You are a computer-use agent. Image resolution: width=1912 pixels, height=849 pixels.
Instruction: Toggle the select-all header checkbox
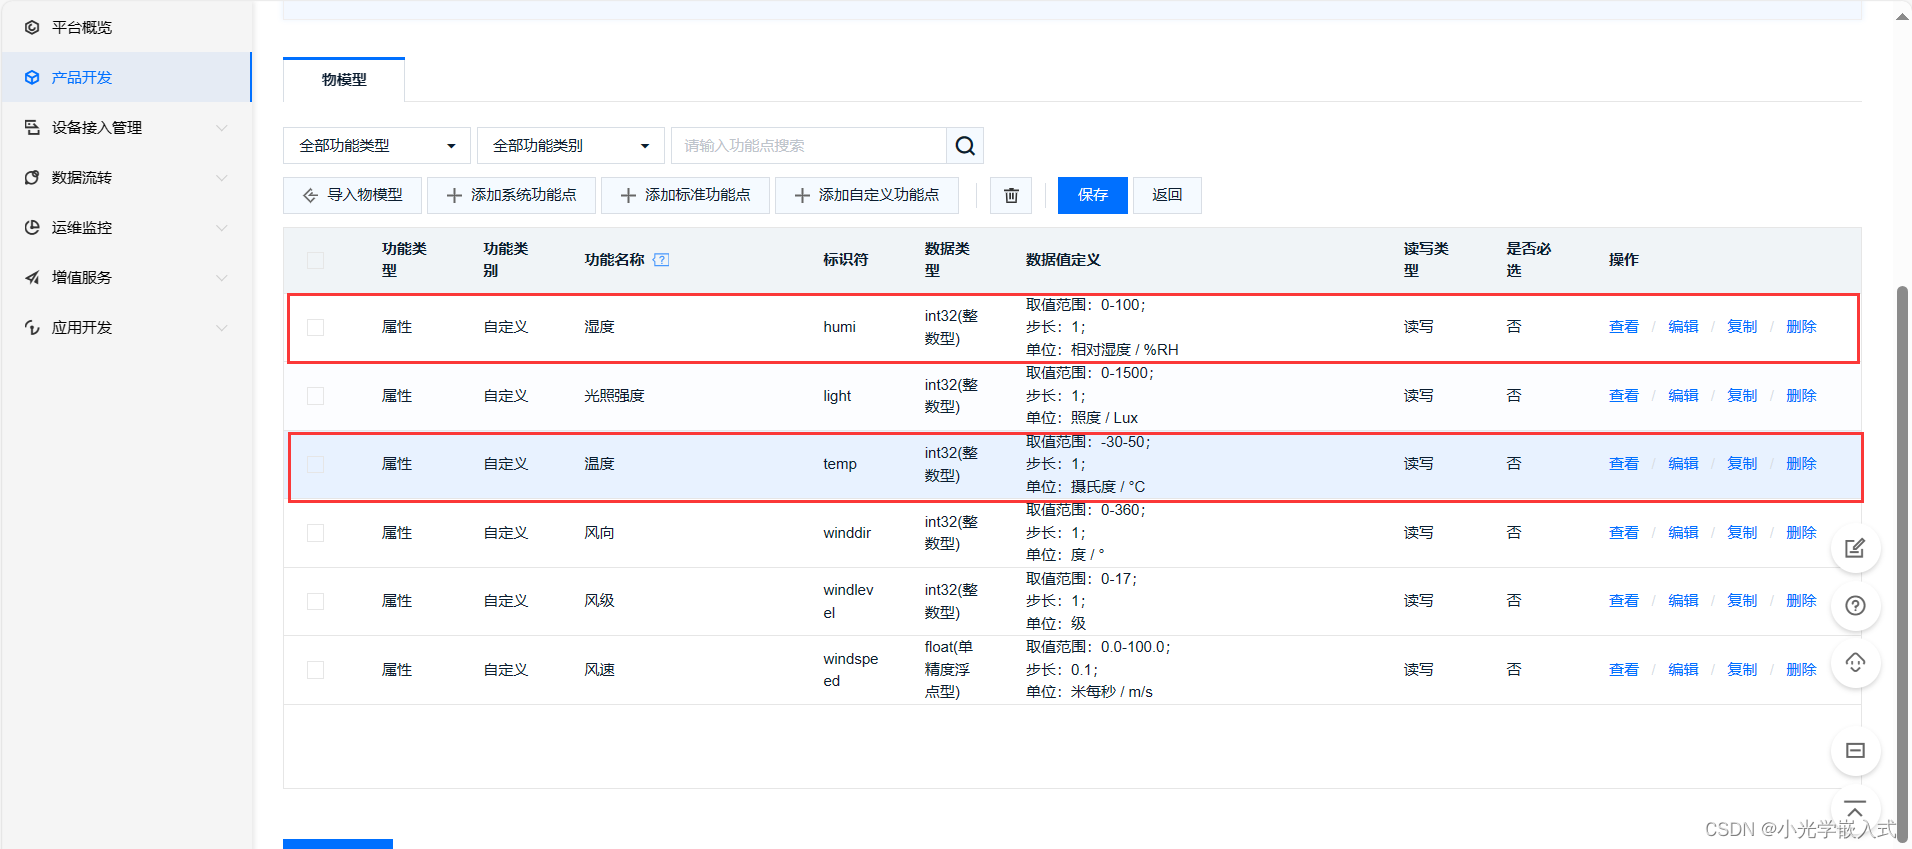[x=315, y=260]
